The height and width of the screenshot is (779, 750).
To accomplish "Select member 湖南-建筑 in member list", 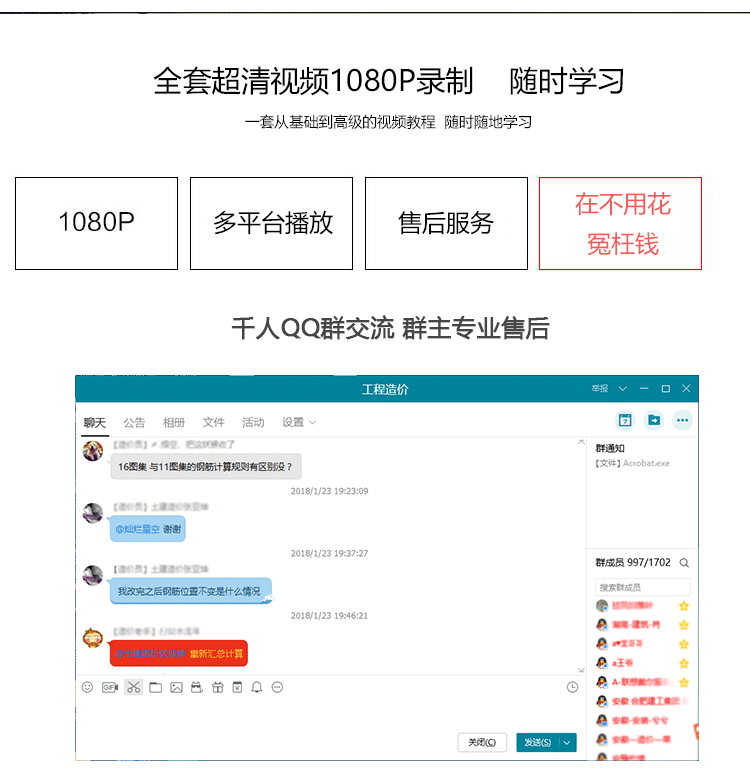I will pos(642,624).
